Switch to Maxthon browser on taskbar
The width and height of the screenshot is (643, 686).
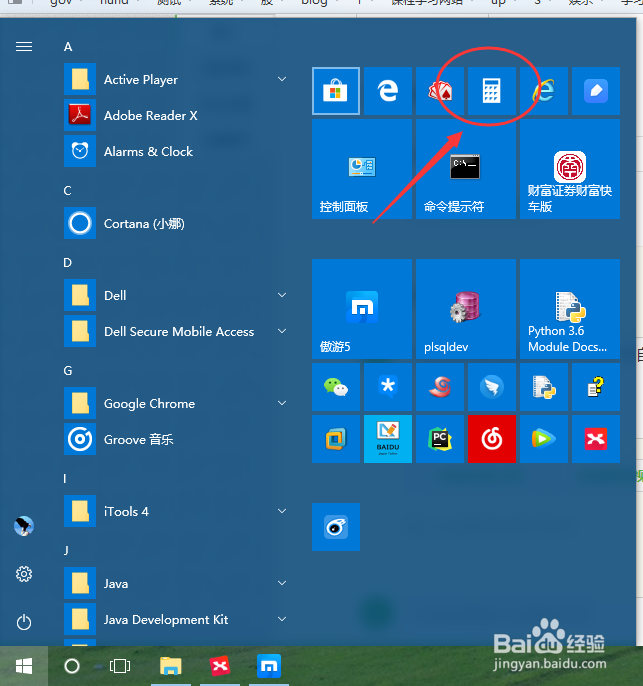click(x=269, y=666)
